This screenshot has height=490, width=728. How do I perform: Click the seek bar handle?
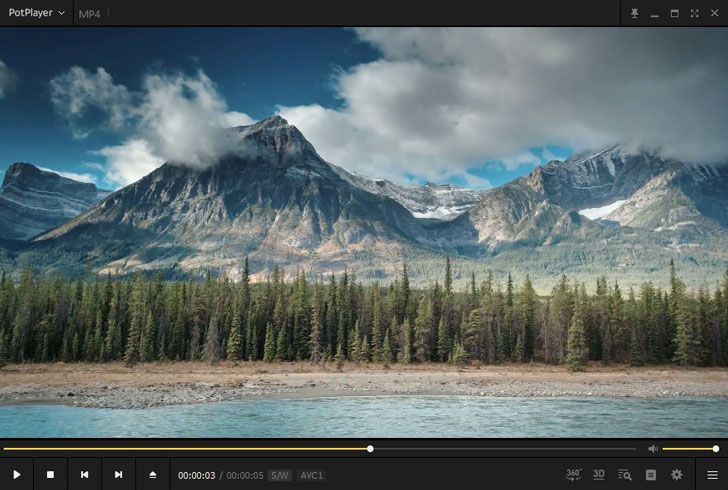pos(370,449)
